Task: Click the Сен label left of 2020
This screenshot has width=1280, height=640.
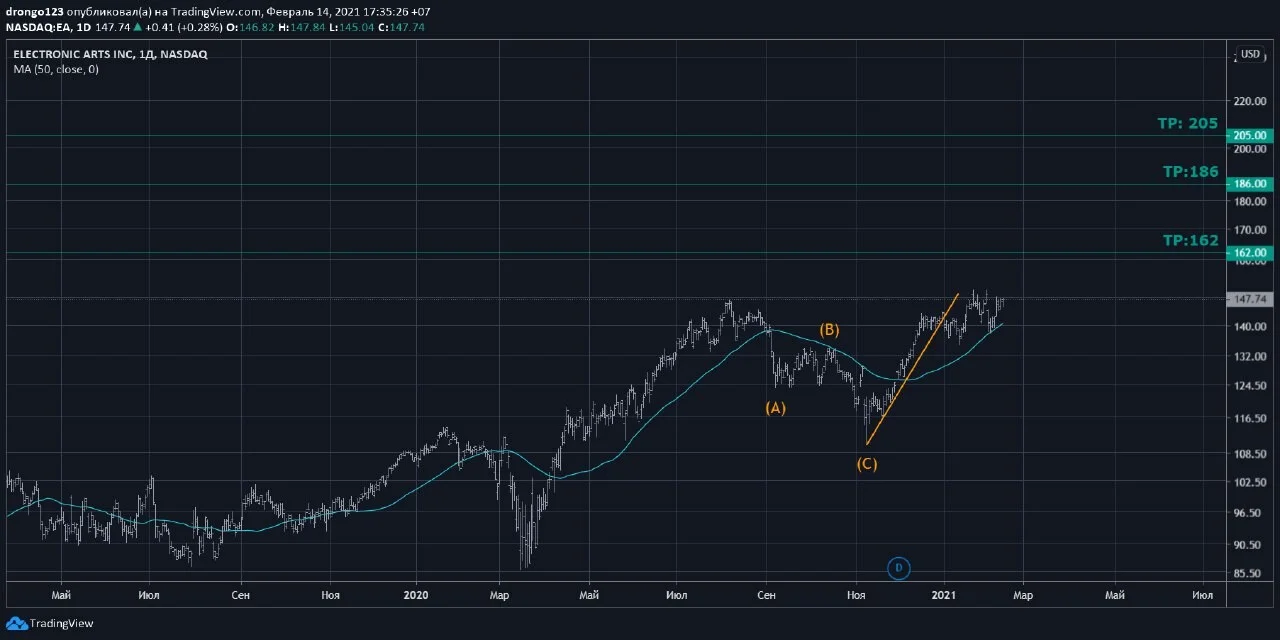Action: (x=240, y=595)
